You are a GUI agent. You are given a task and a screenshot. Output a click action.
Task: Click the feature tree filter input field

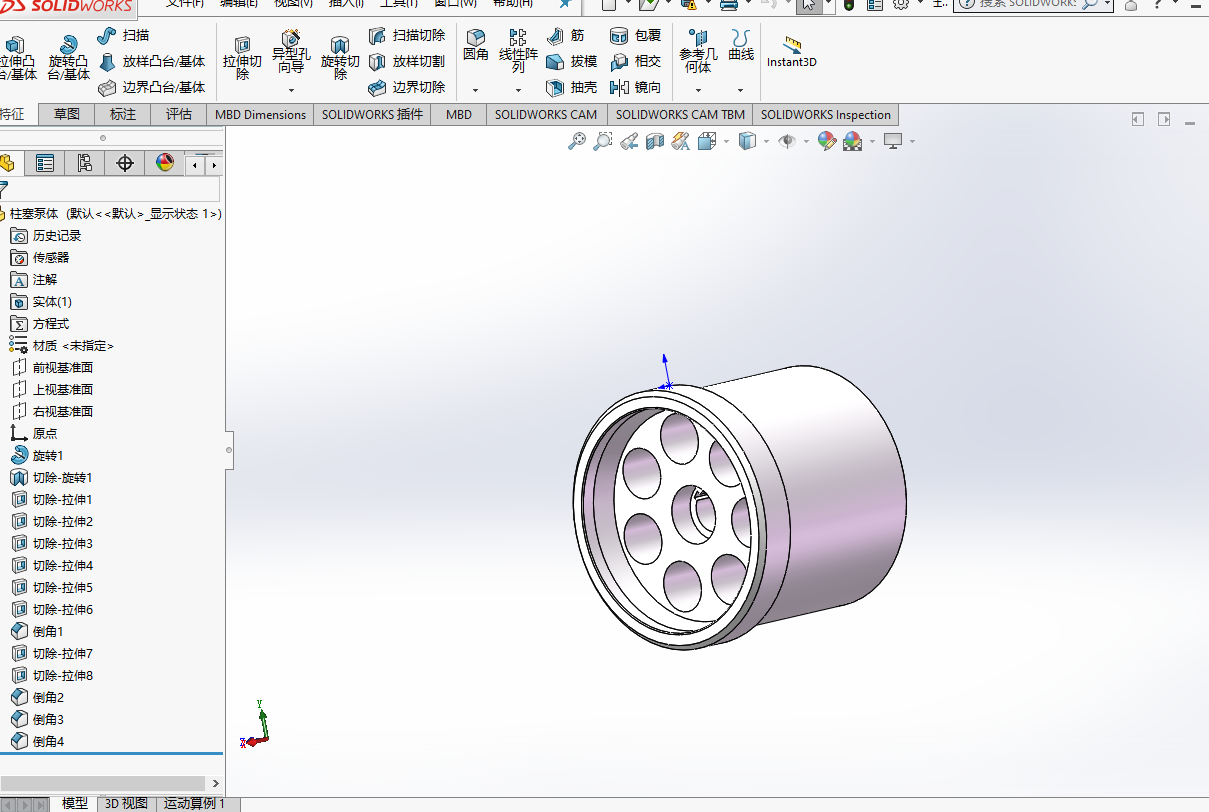coord(112,190)
